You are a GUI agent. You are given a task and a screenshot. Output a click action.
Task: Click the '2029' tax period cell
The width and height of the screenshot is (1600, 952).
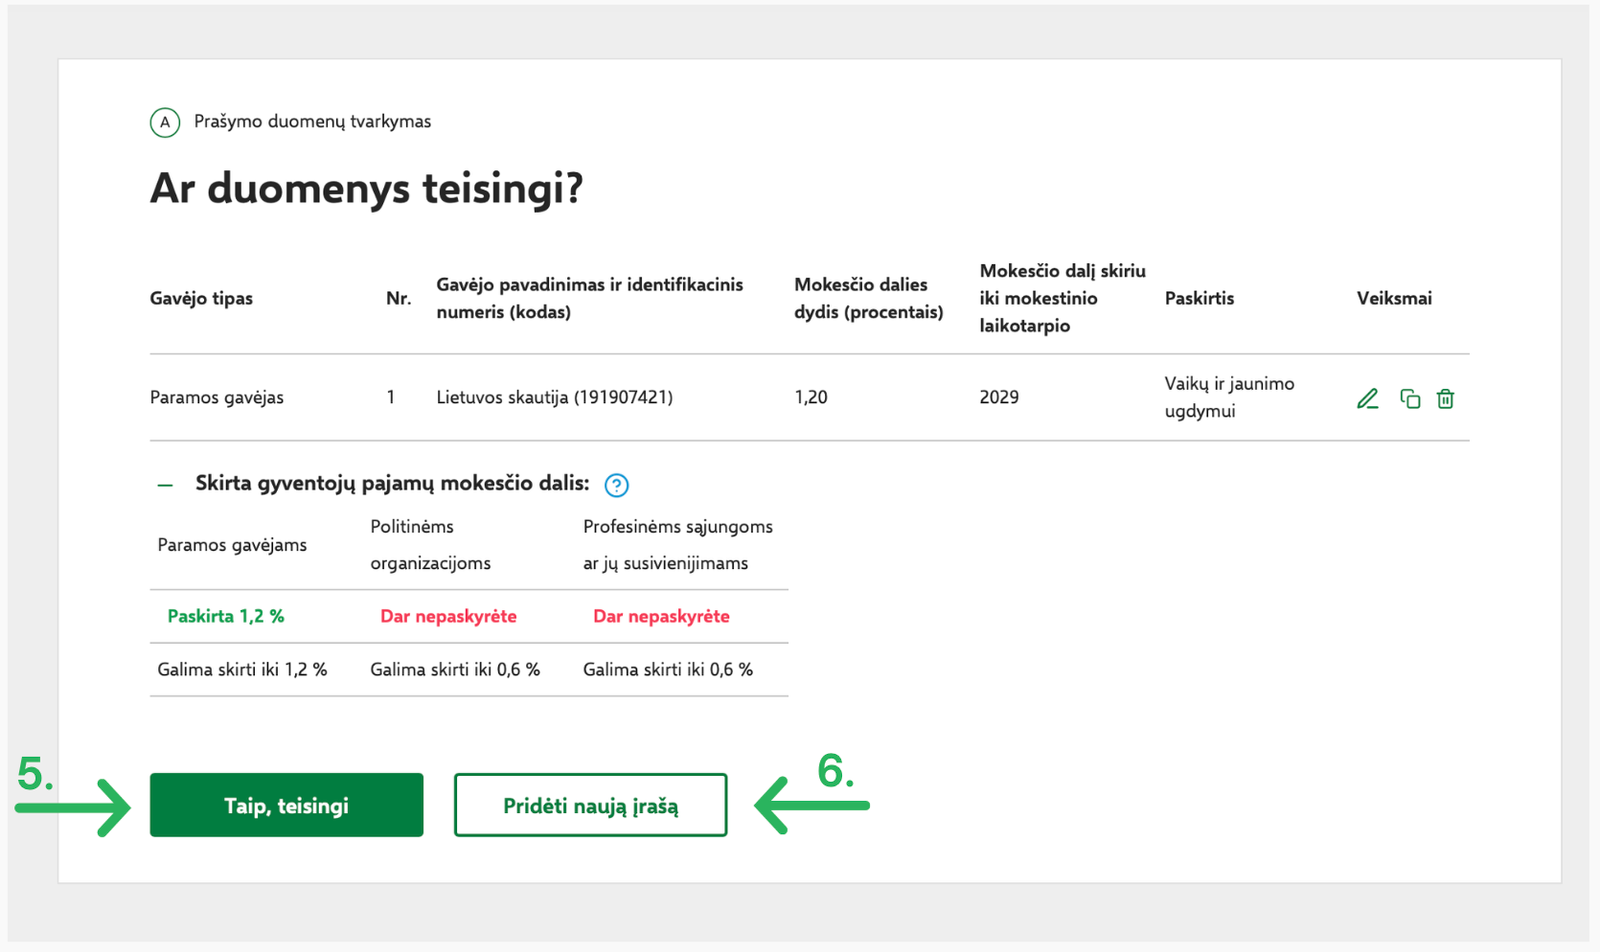pyautogui.click(x=999, y=397)
